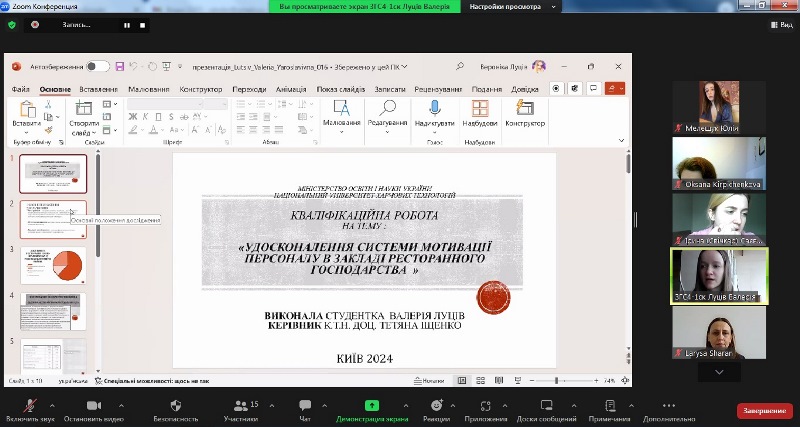Click the green encryption shield icon
The width and height of the screenshot is (800, 427).
12,24
